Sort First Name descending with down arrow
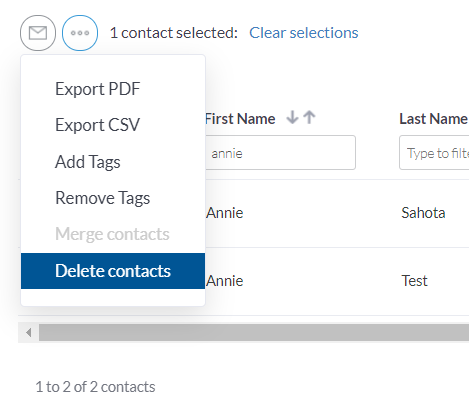Viewport: 469px width, 410px height. click(292, 118)
